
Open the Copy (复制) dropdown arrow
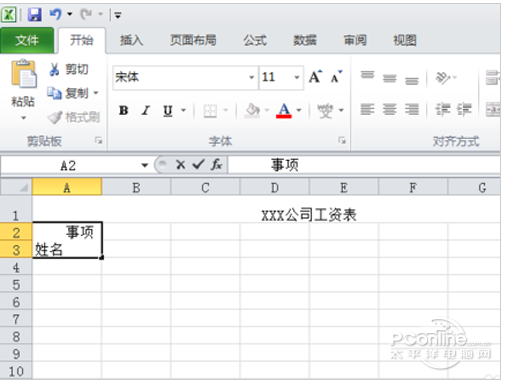tap(96, 93)
